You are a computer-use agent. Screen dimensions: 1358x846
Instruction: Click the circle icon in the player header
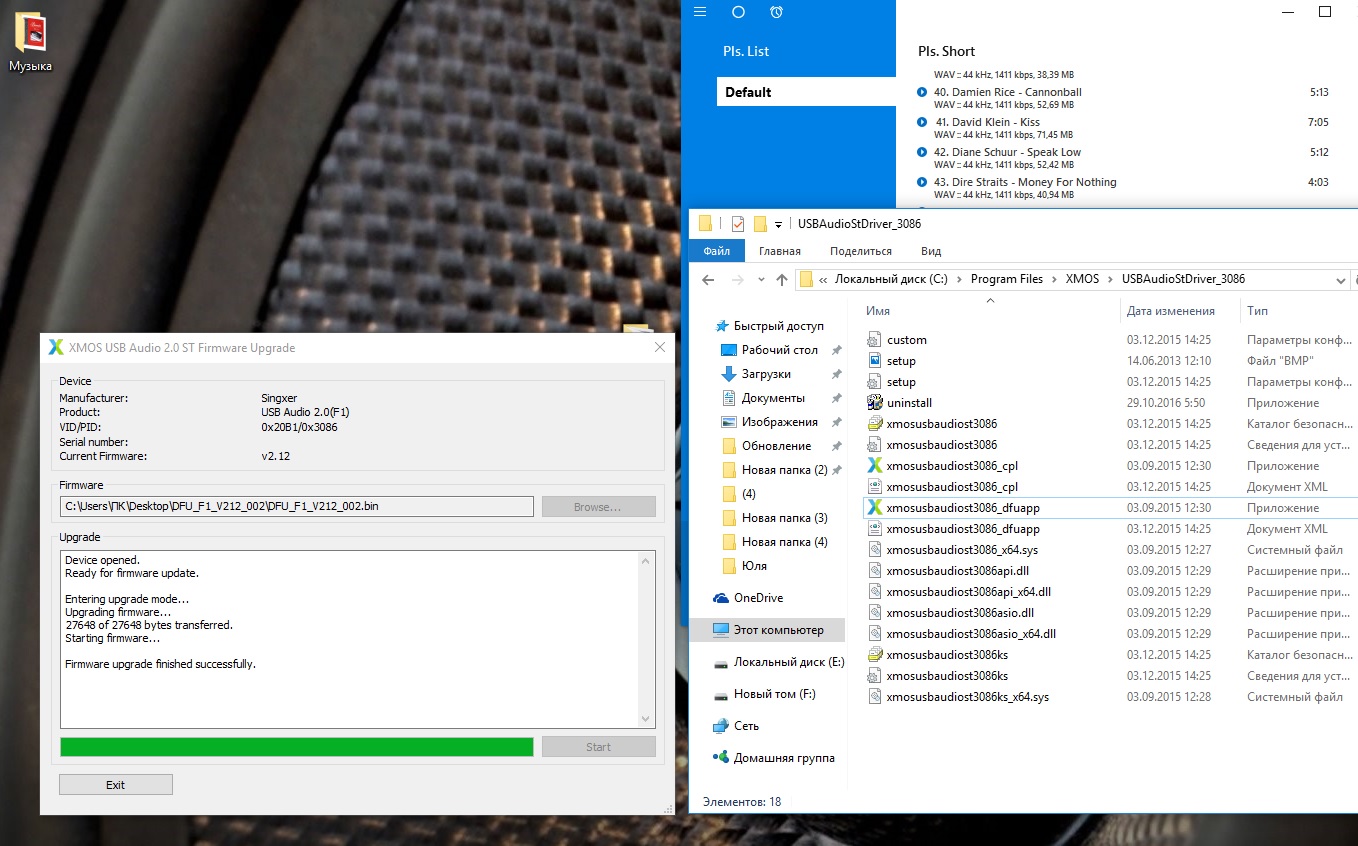tap(738, 12)
